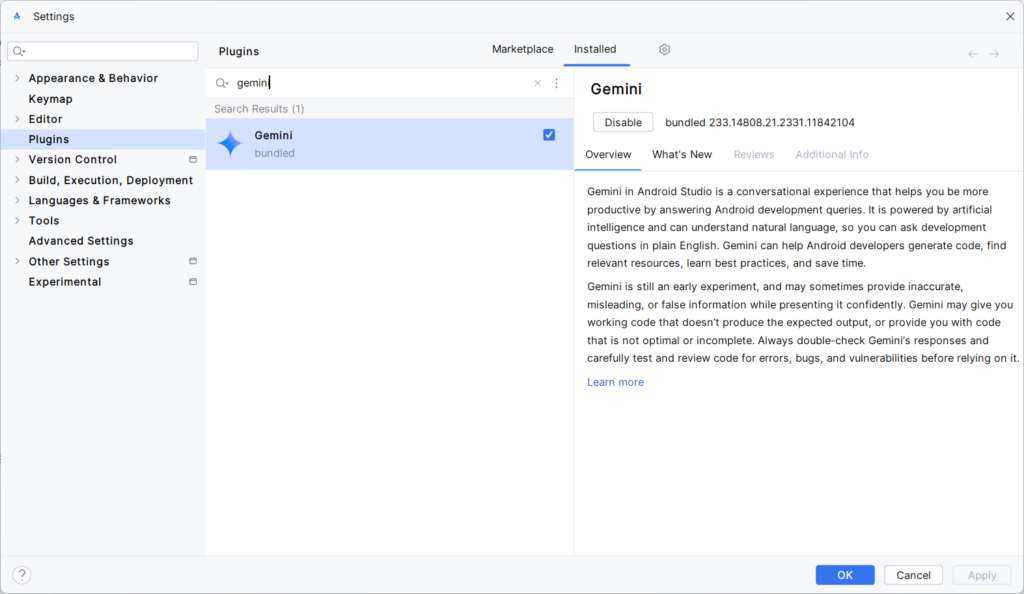Click plugin search magnifier icon

coord(222,83)
